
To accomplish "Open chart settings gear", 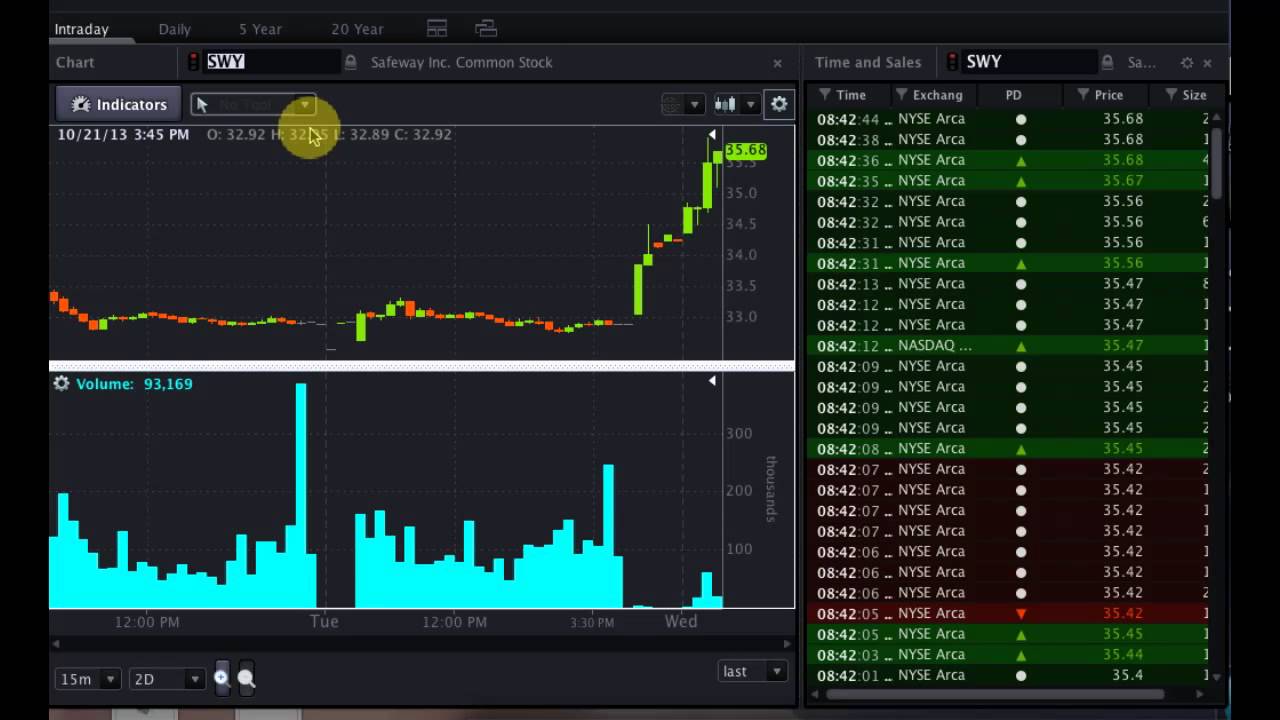I will (779, 104).
